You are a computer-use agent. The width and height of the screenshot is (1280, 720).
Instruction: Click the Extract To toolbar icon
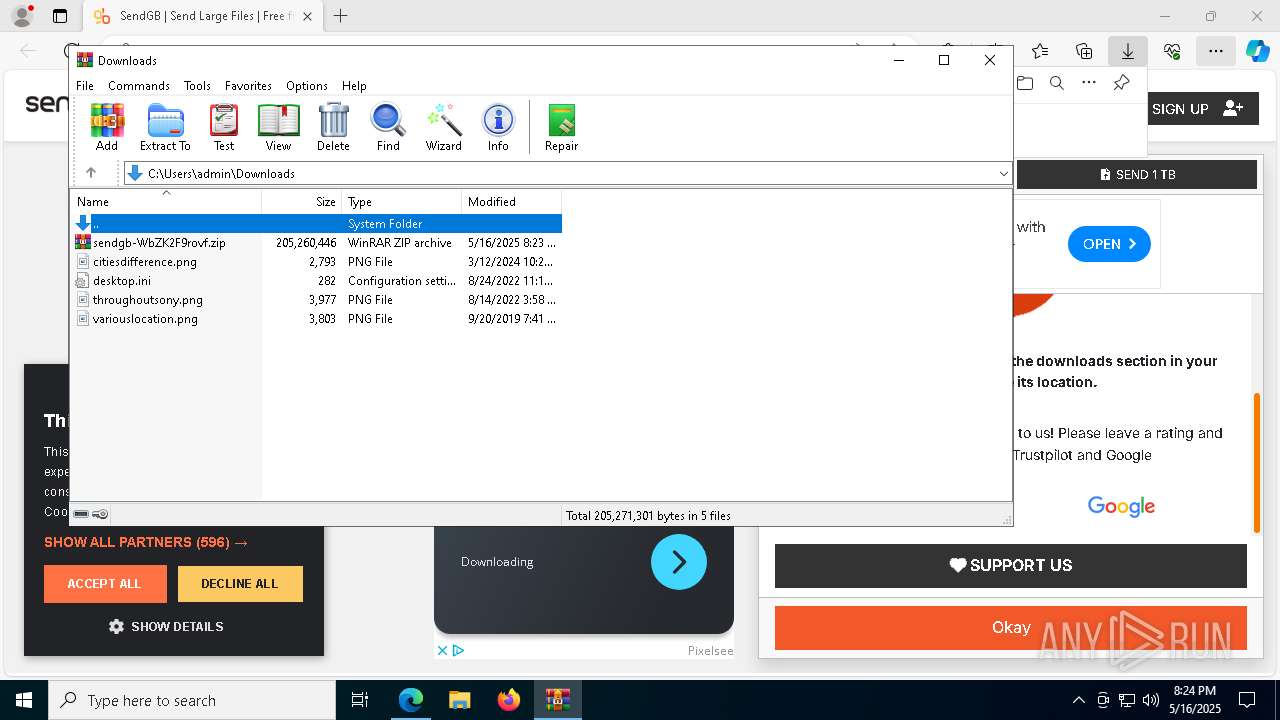click(165, 127)
